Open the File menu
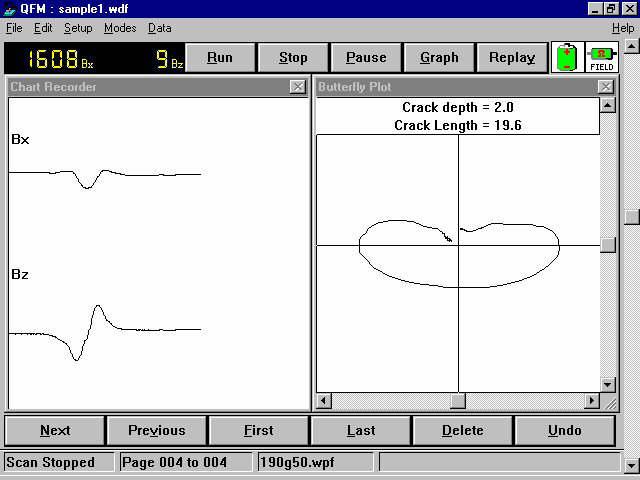This screenshot has height=480, width=640. [14, 28]
